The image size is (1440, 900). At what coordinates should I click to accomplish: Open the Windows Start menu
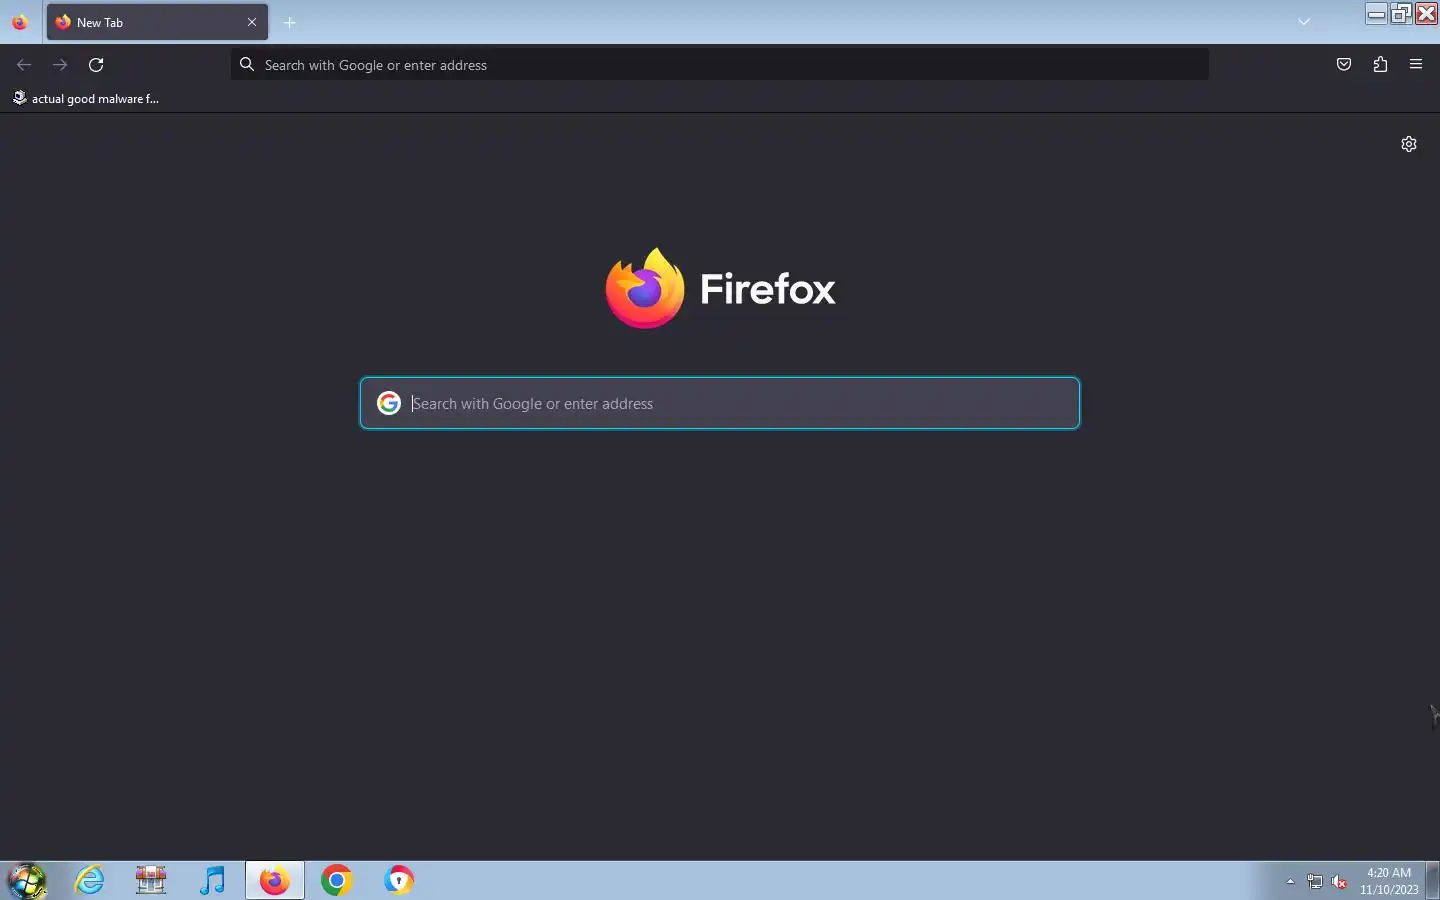pos(27,881)
